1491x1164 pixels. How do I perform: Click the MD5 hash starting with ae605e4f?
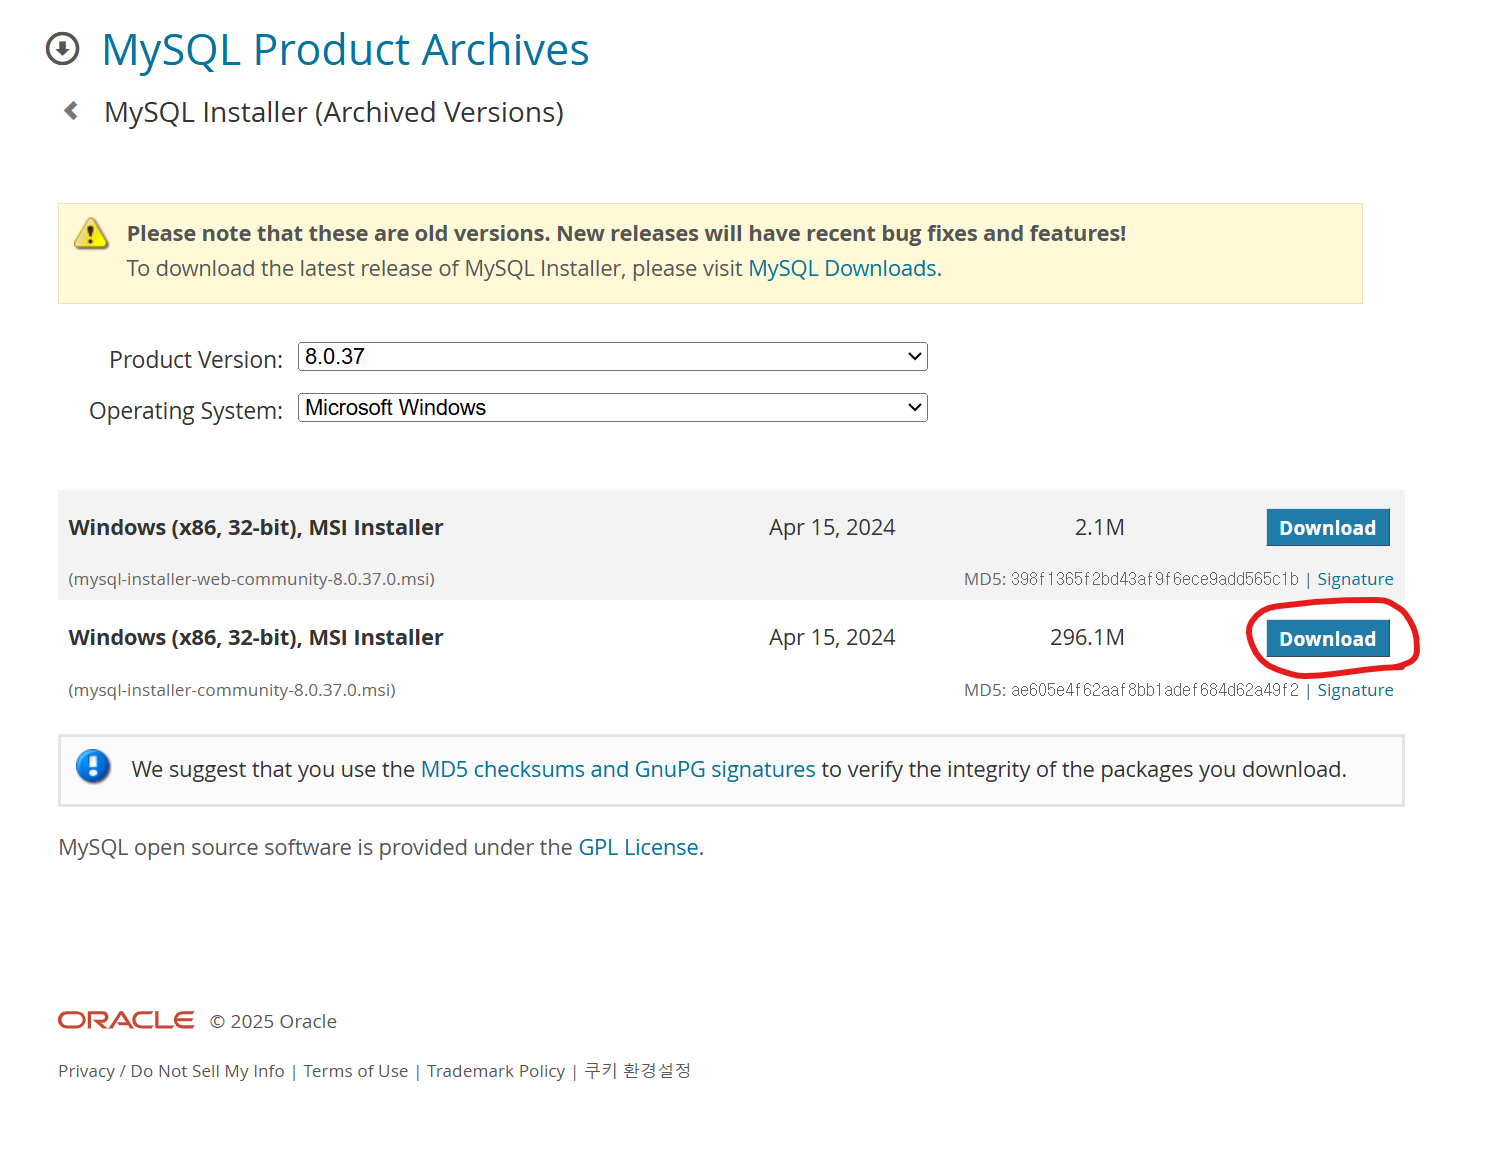pyautogui.click(x=1155, y=690)
